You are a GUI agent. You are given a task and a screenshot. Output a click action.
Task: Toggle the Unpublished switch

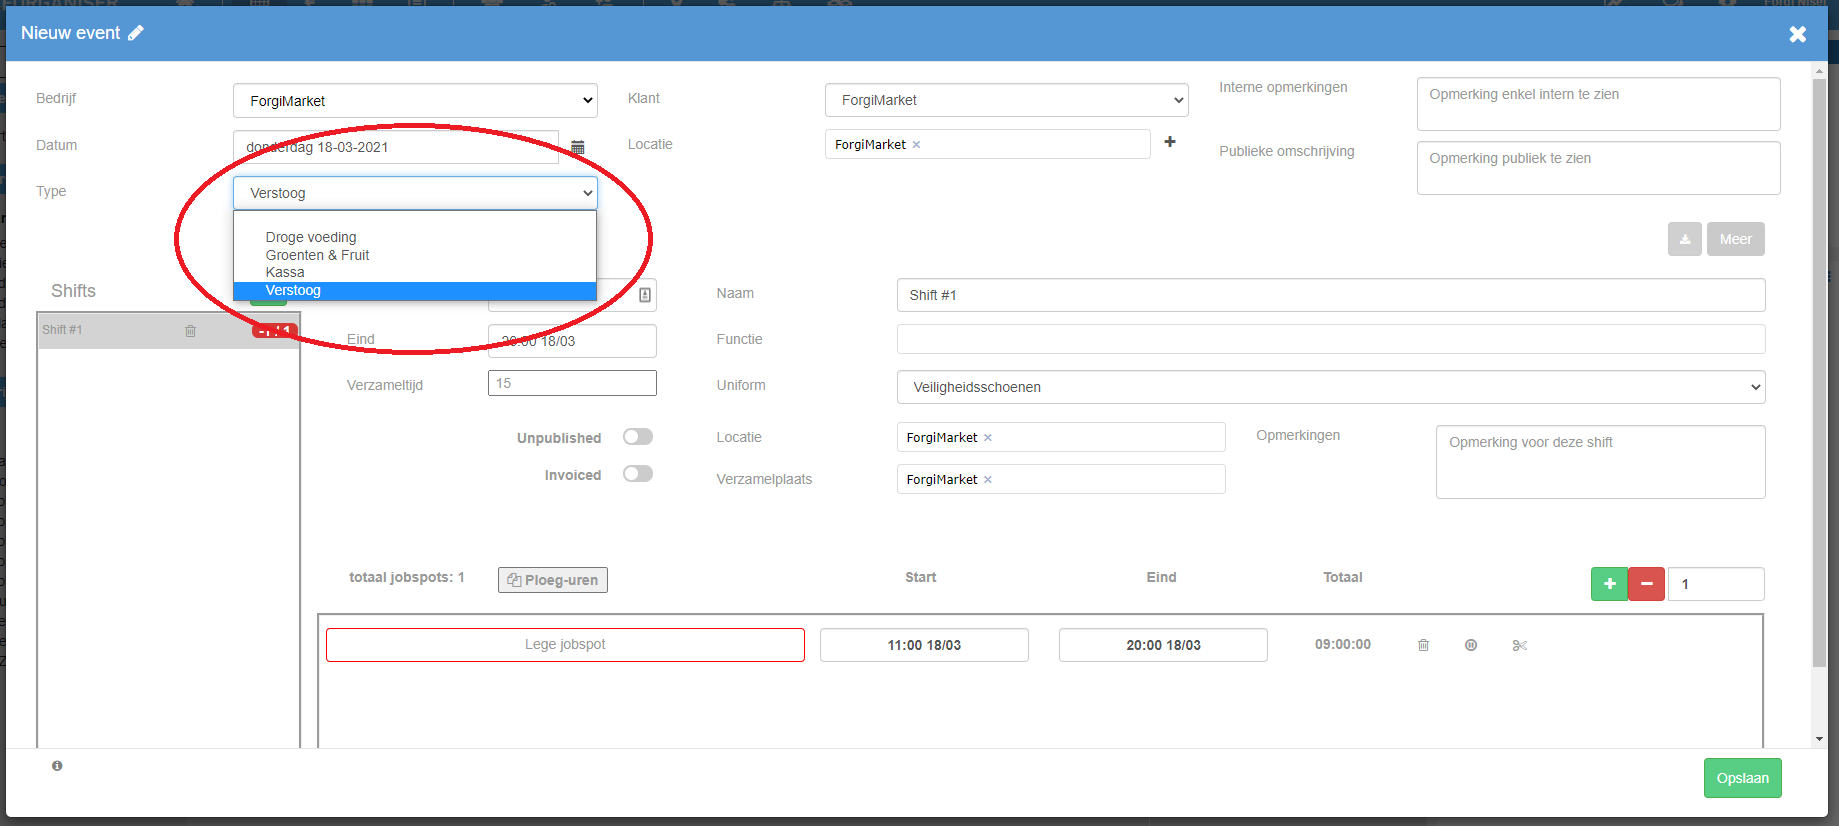pyautogui.click(x=637, y=437)
